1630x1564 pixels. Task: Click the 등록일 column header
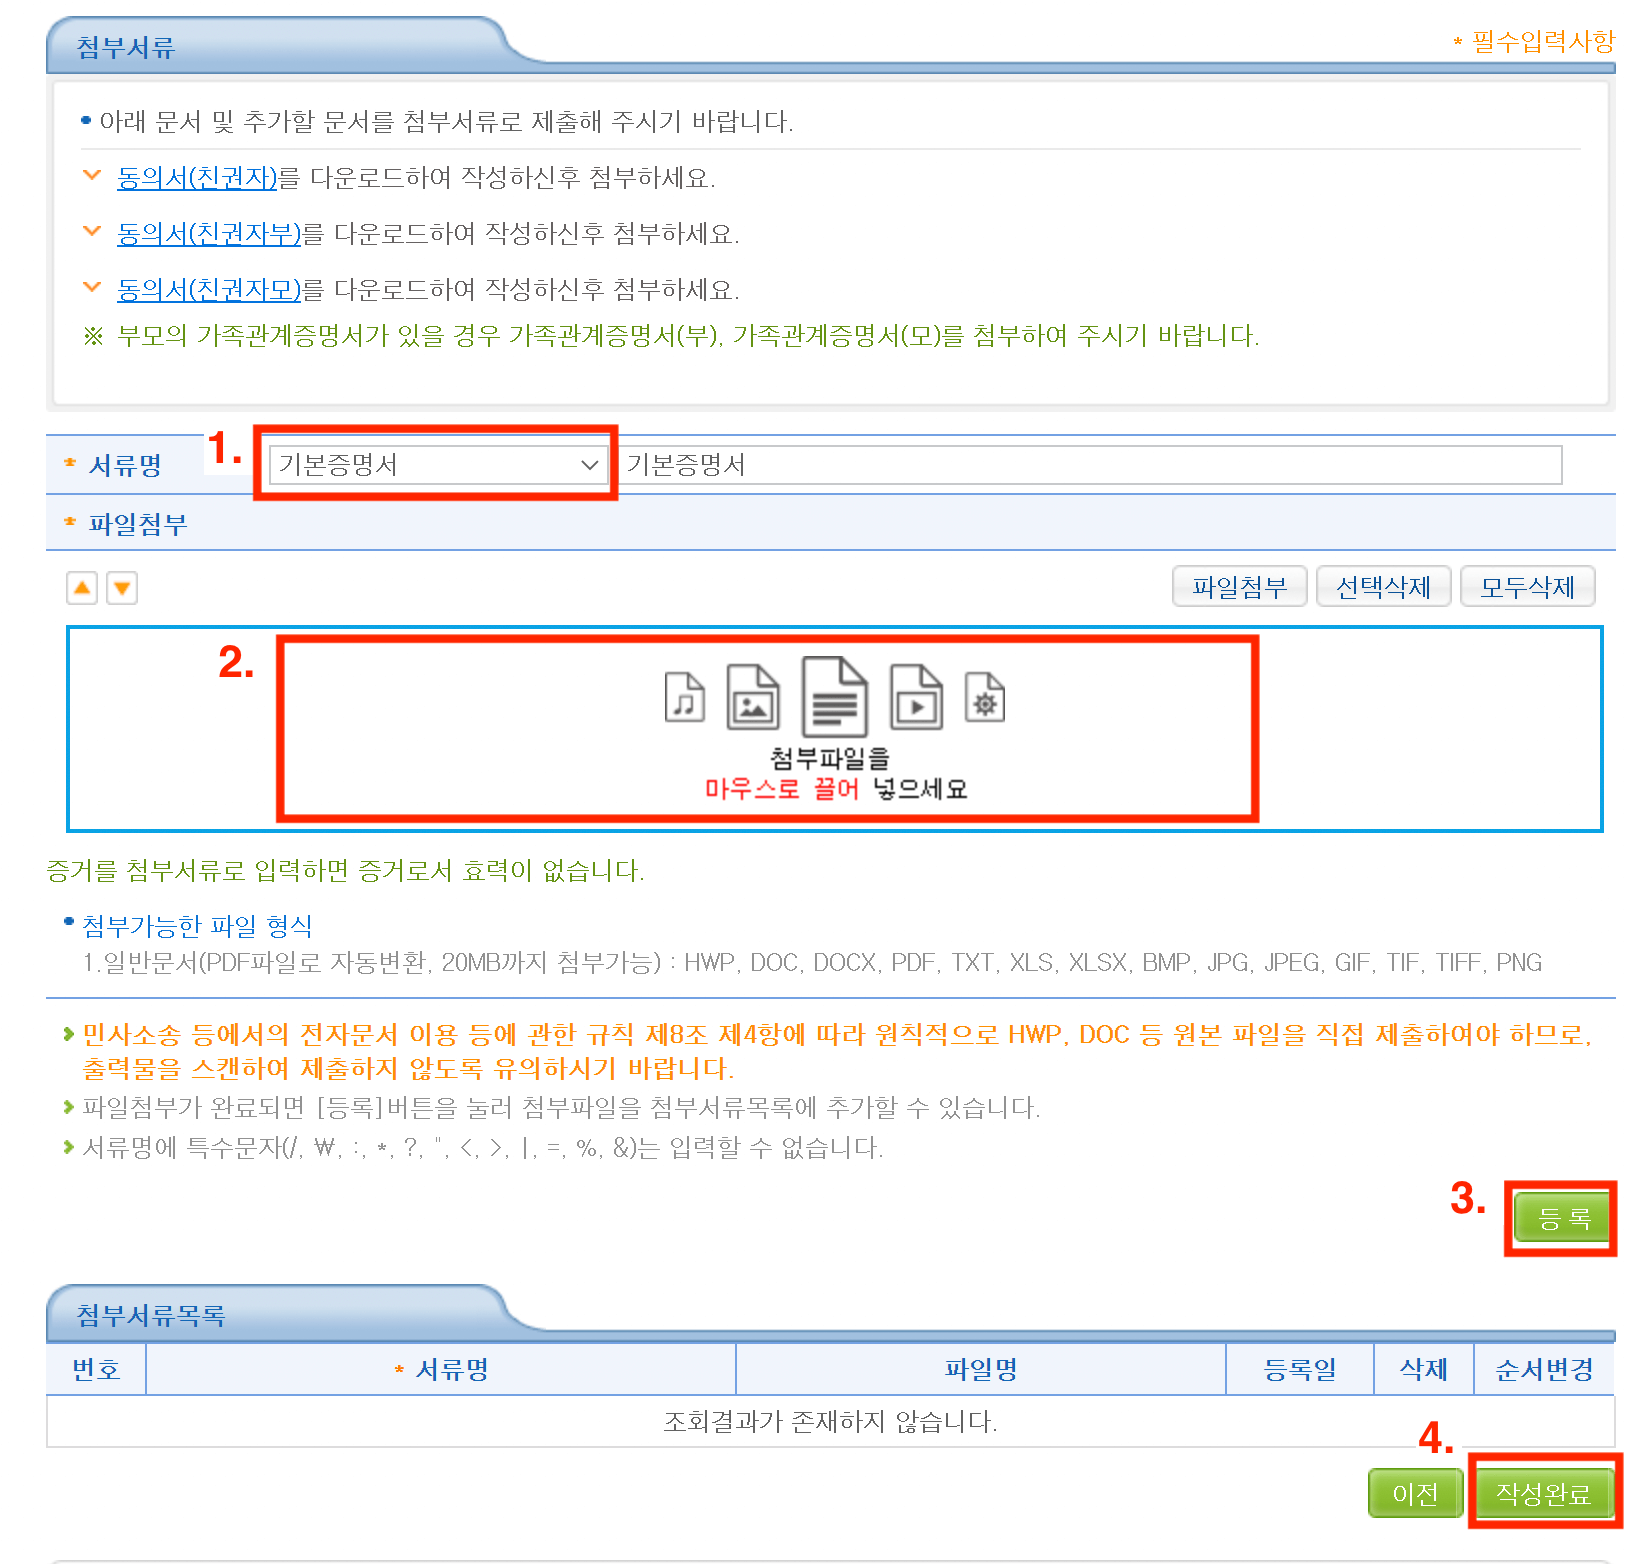1300,1369
